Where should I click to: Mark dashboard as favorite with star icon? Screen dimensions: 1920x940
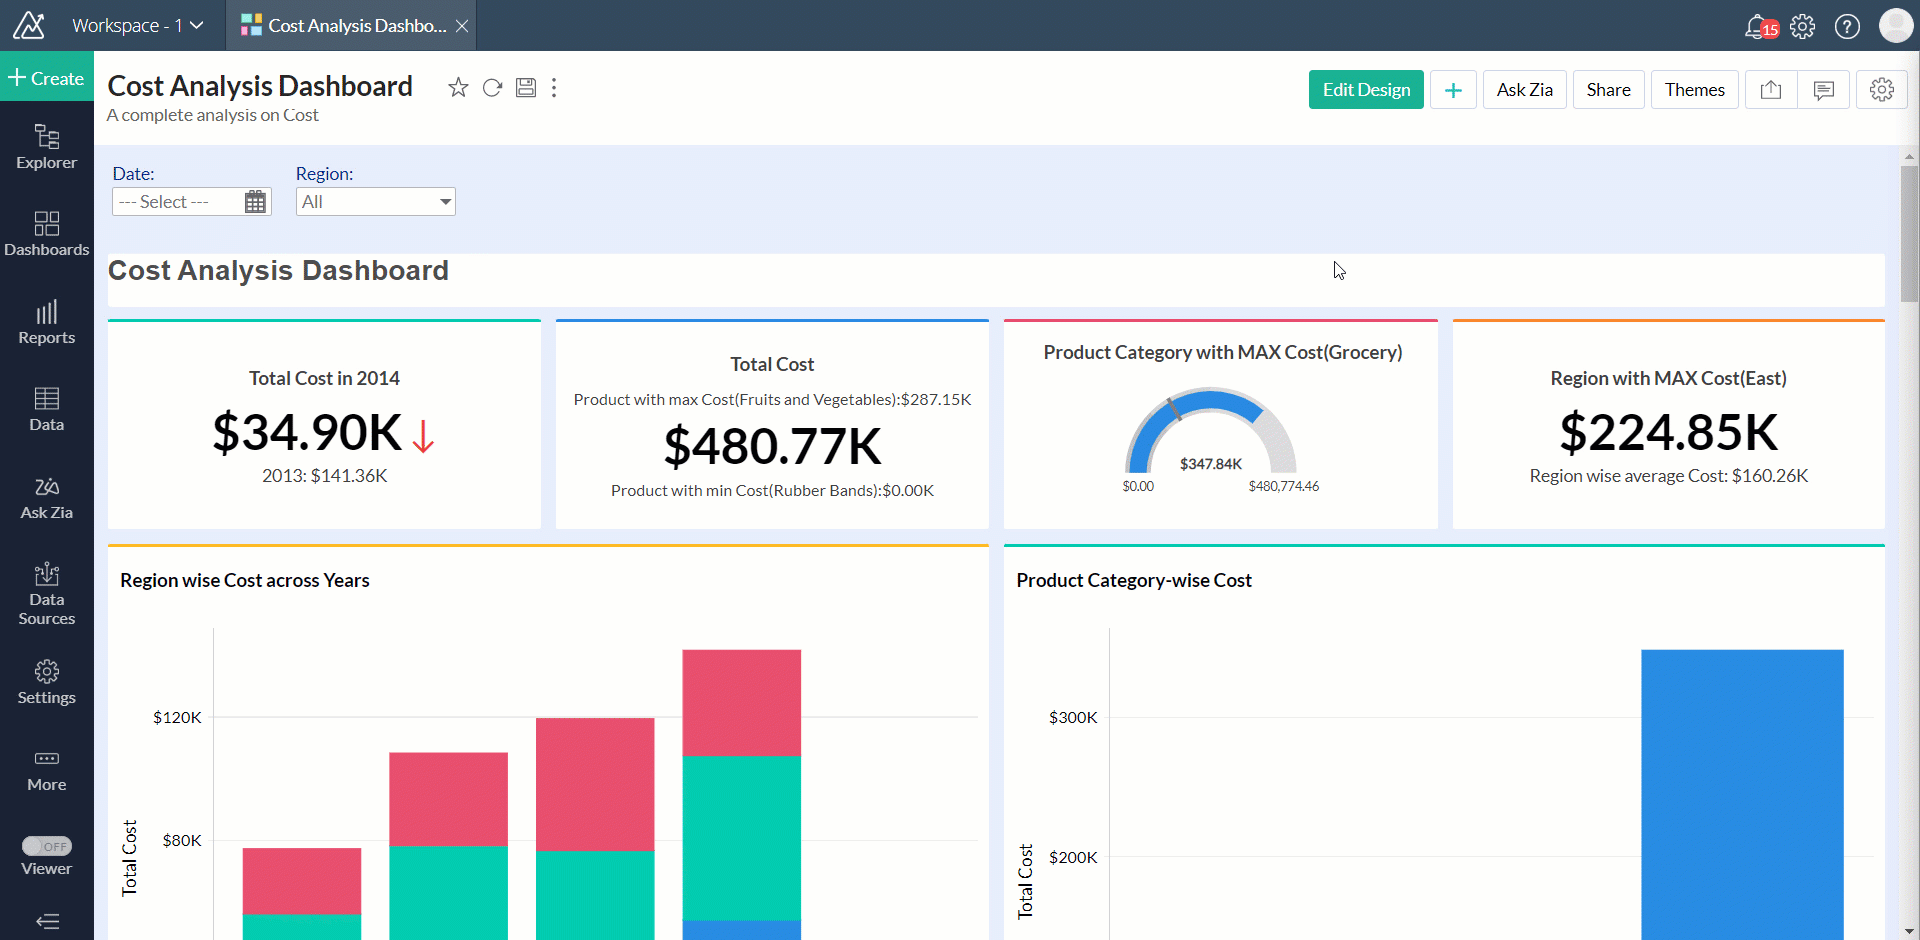pos(458,88)
